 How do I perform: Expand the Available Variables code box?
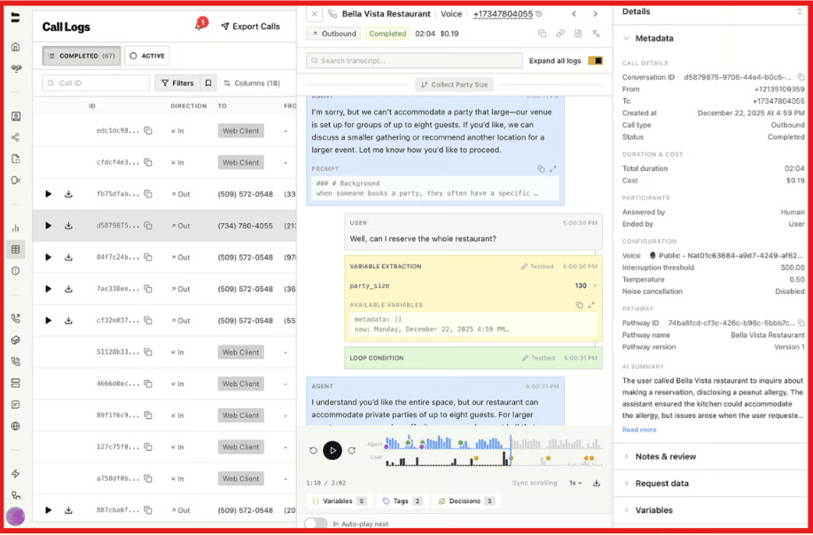click(x=592, y=305)
